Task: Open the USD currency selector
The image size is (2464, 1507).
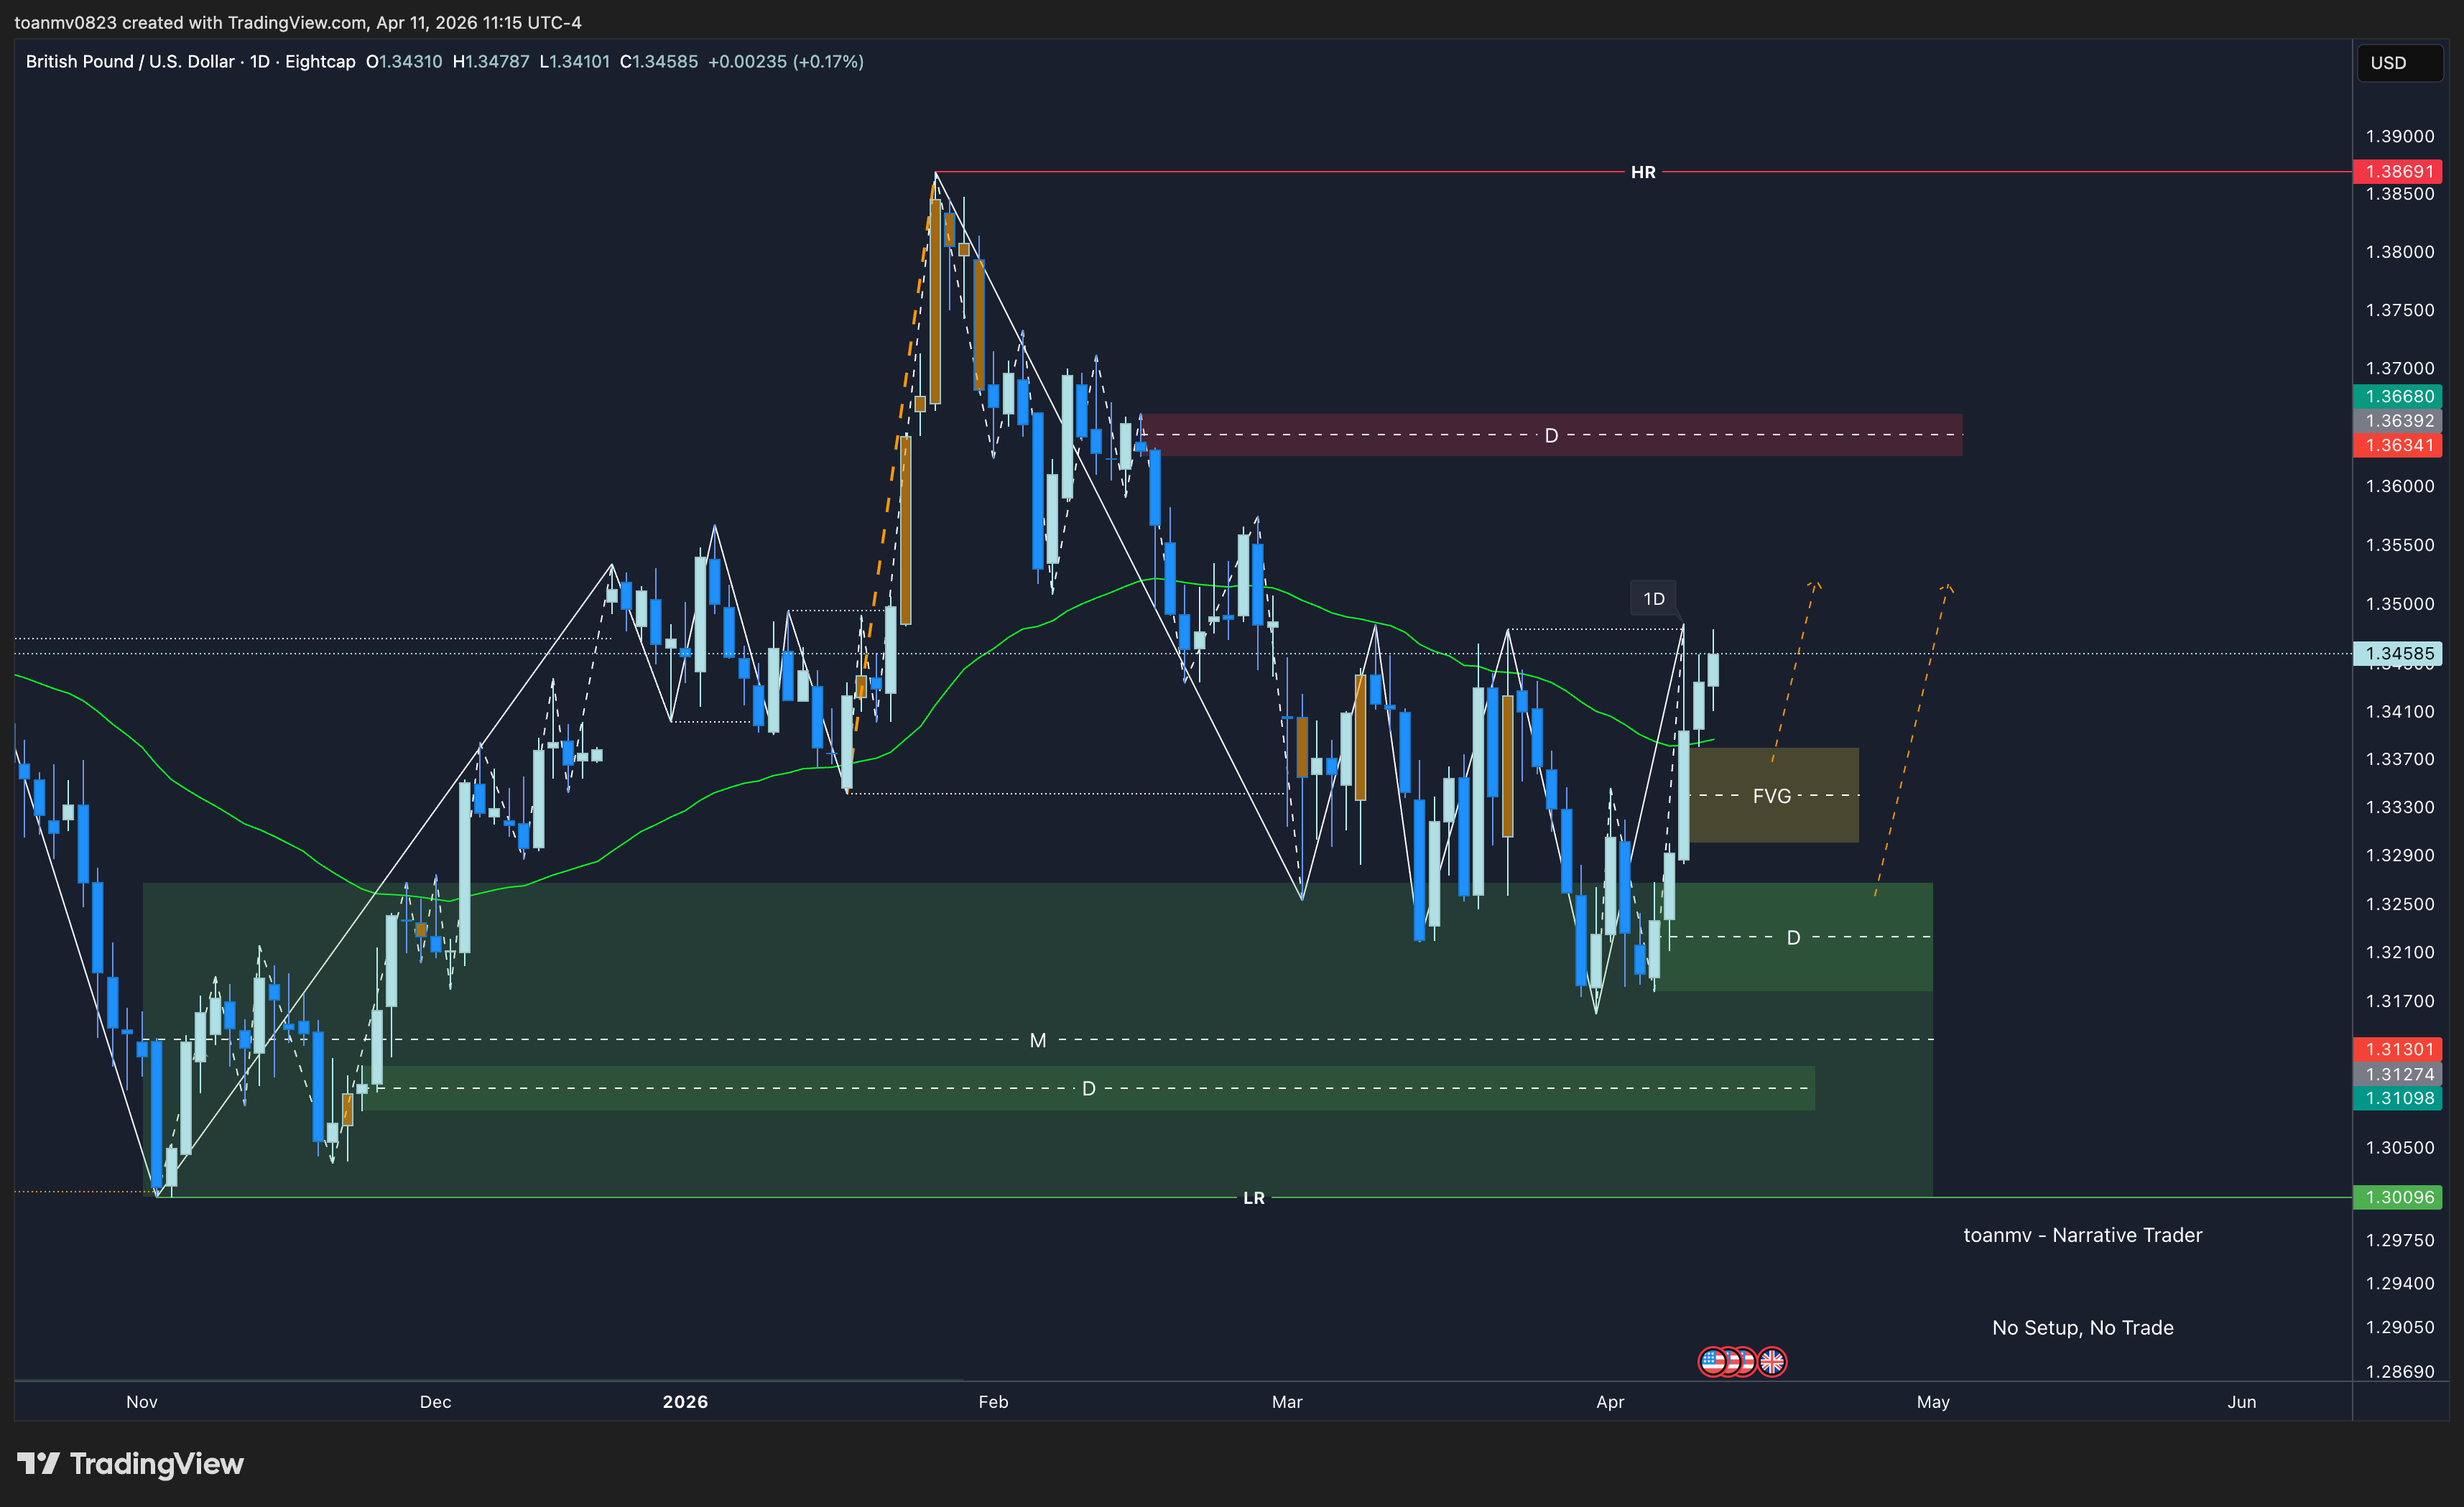Action: coord(2399,62)
